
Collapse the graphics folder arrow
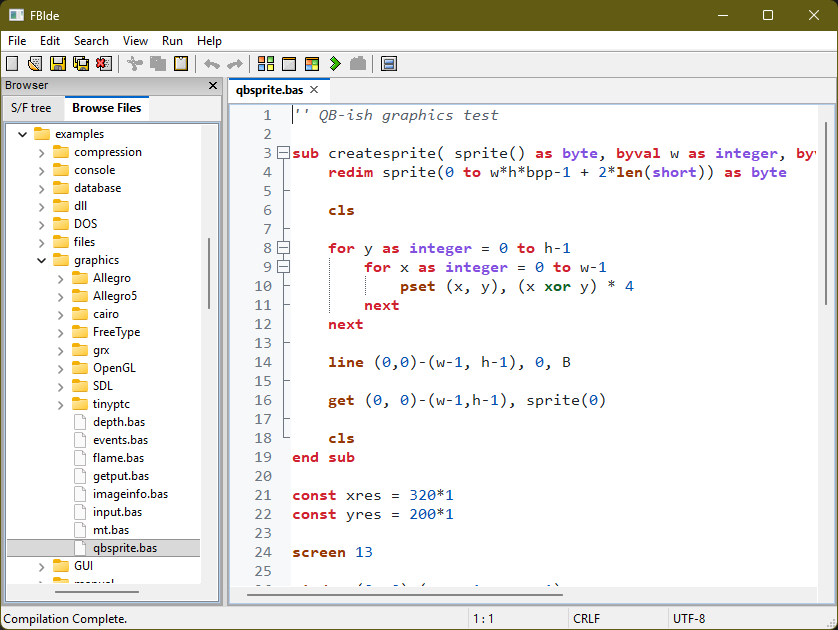click(x=42, y=260)
